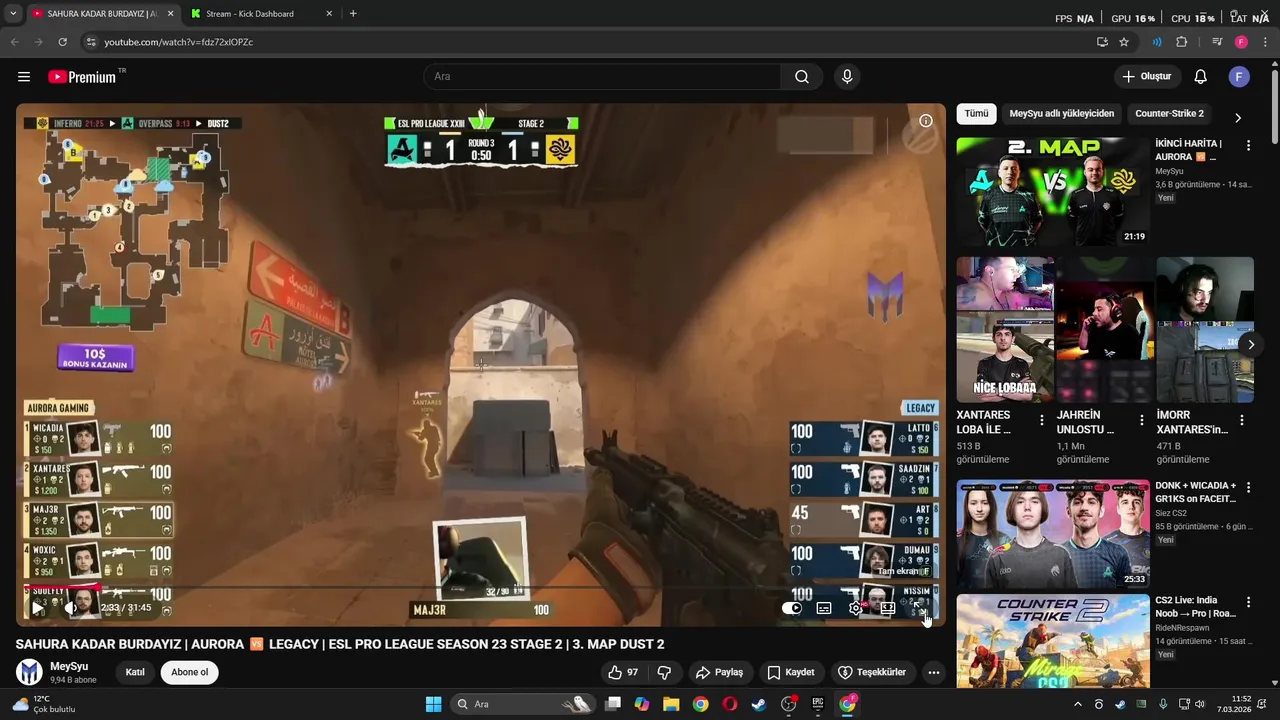This screenshot has height=720, width=1280.
Task: Open the MeySyu channel name link
Action: [x=69, y=666]
